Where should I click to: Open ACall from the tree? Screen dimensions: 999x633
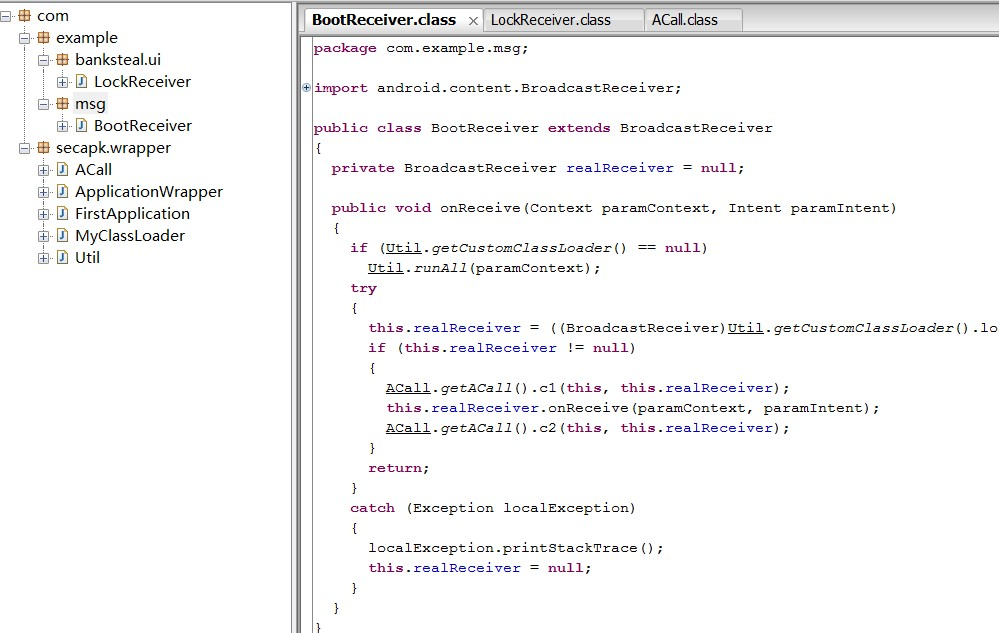[94, 170]
